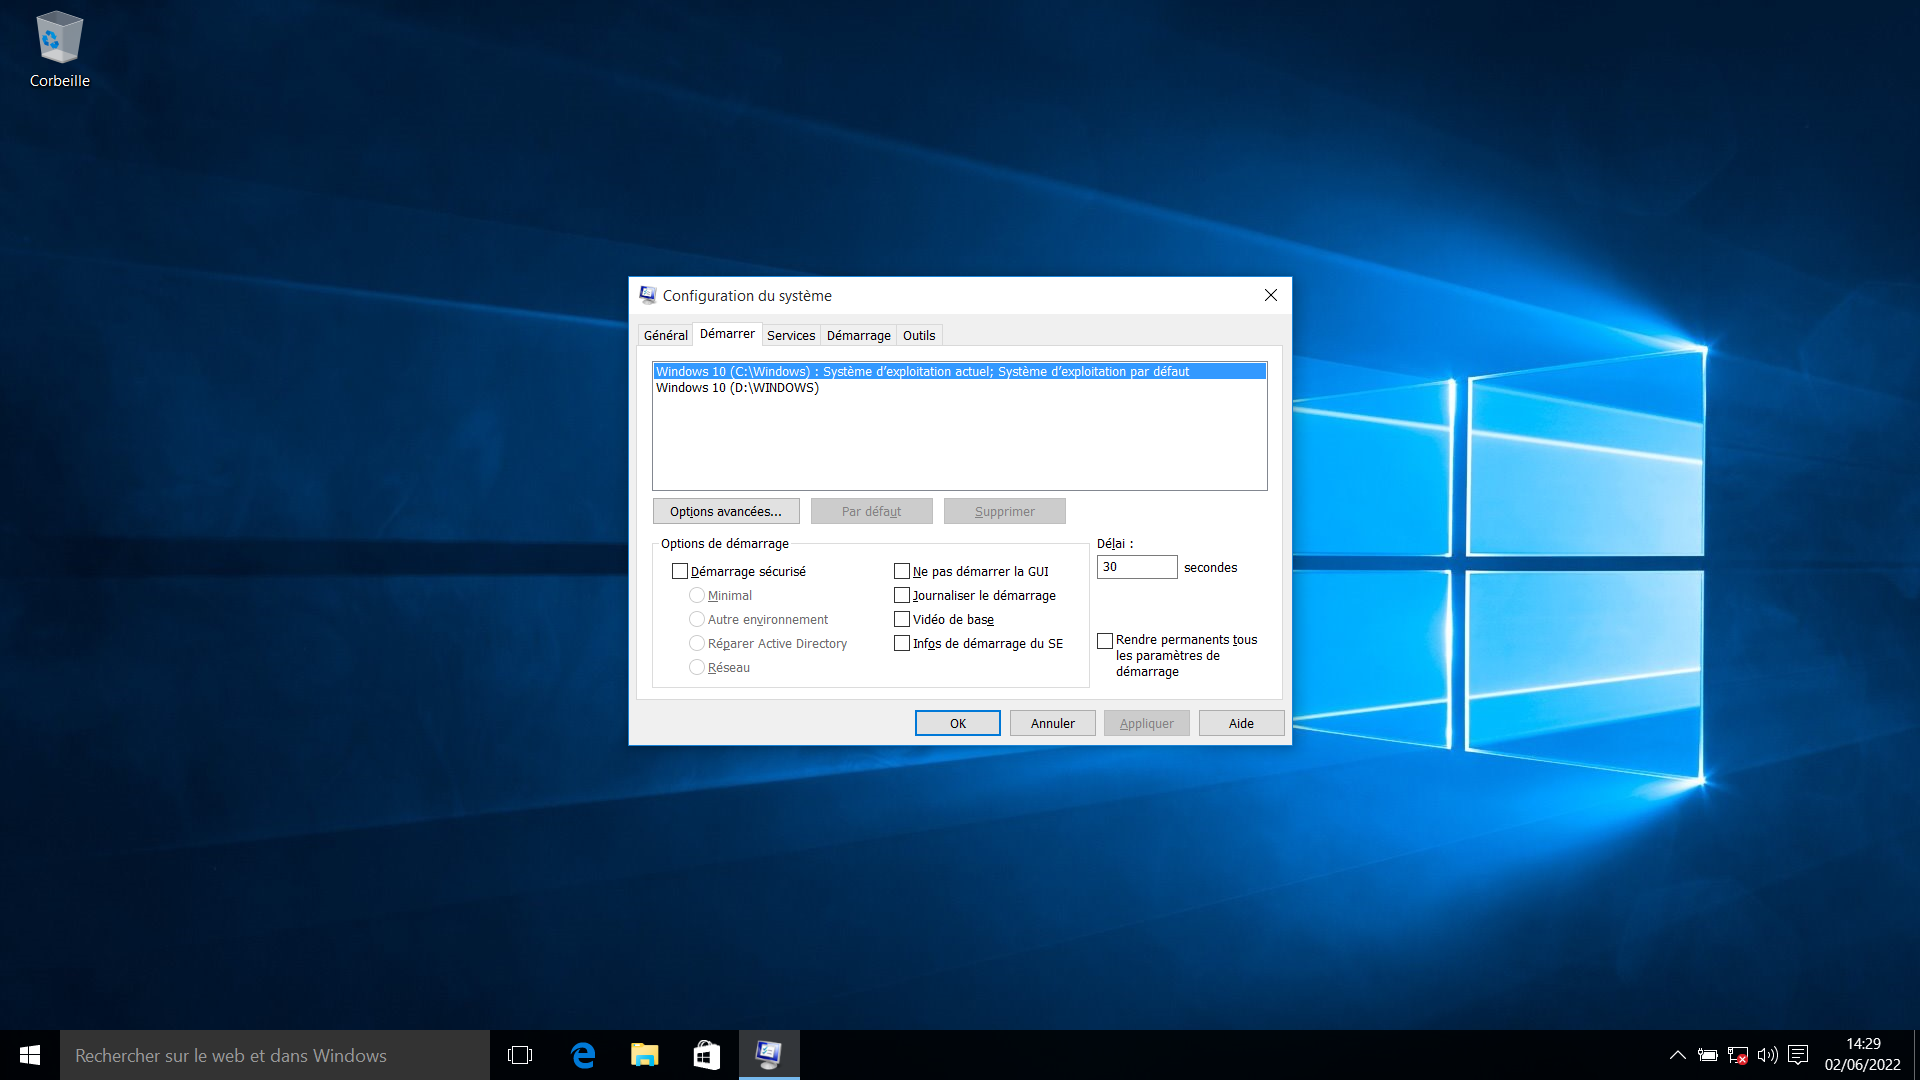
Task: Open the volume control tray icon
Action: 1768,1055
